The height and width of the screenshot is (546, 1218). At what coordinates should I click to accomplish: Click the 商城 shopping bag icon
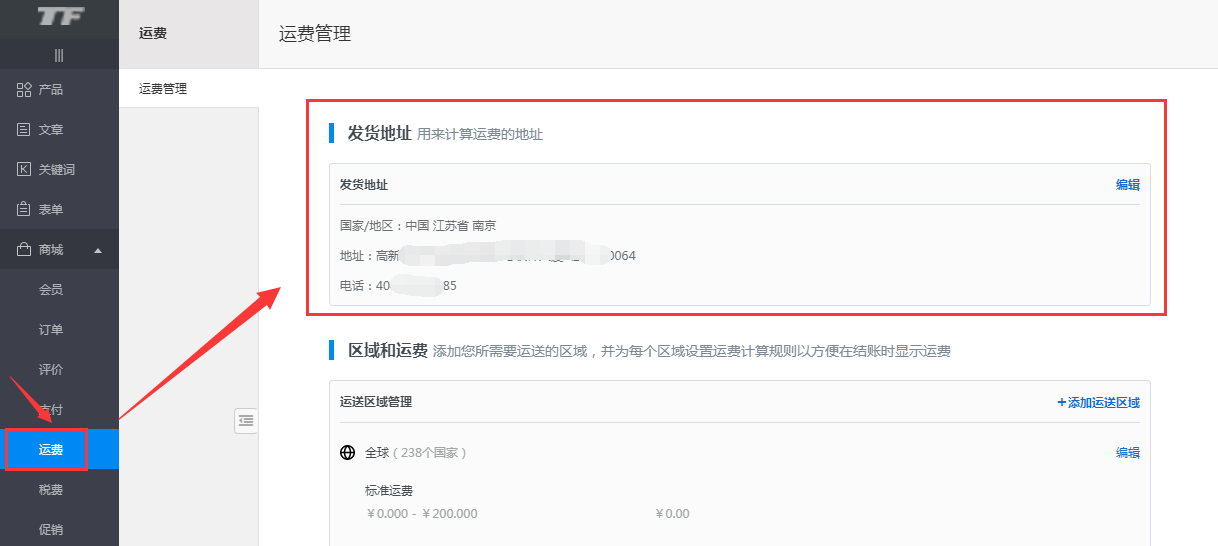point(25,250)
